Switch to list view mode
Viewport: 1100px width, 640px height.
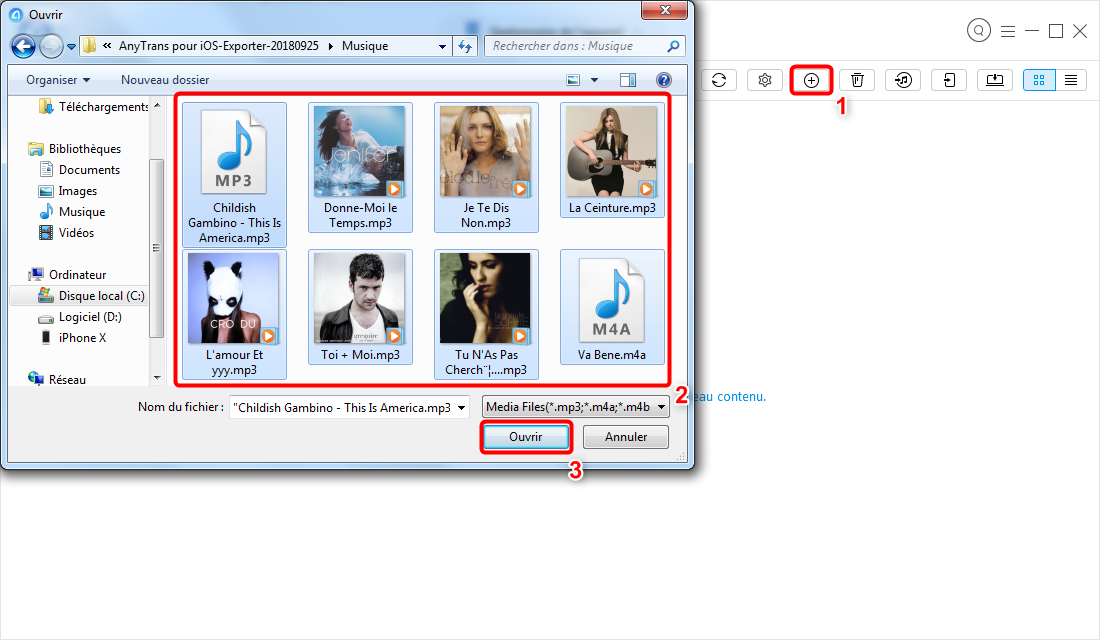tap(1071, 80)
